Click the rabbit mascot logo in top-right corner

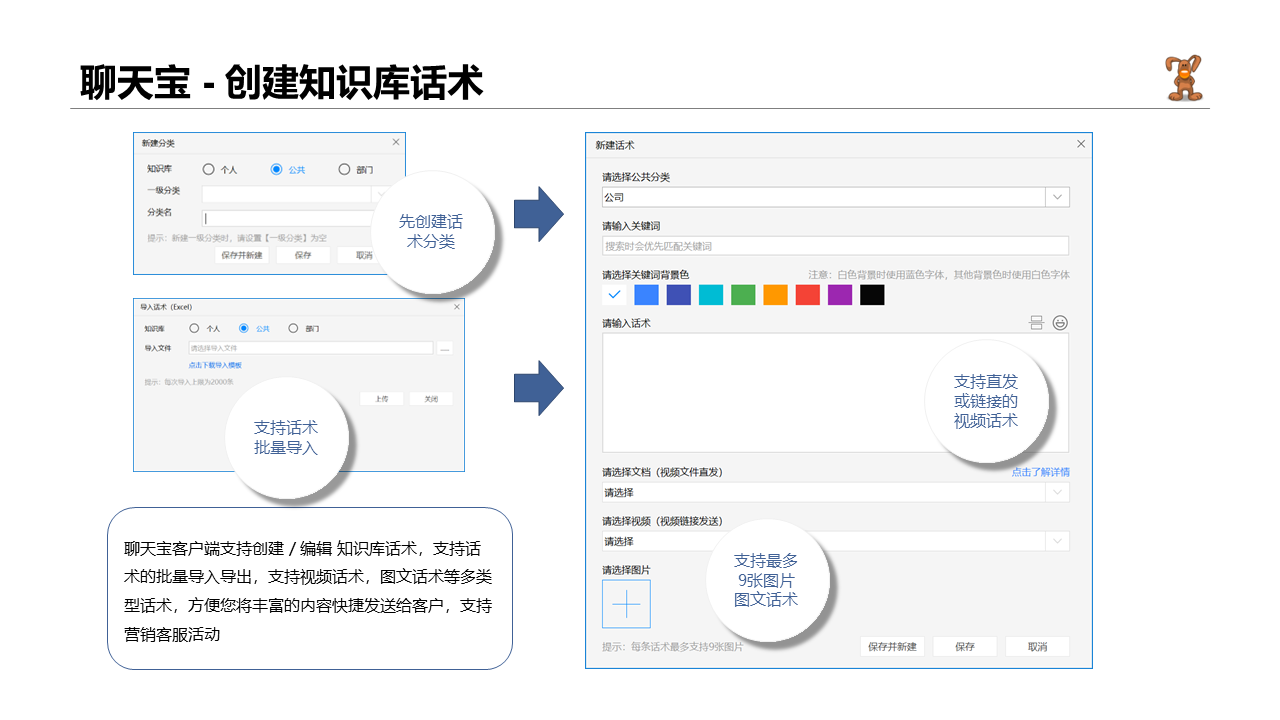pyautogui.click(x=1183, y=75)
